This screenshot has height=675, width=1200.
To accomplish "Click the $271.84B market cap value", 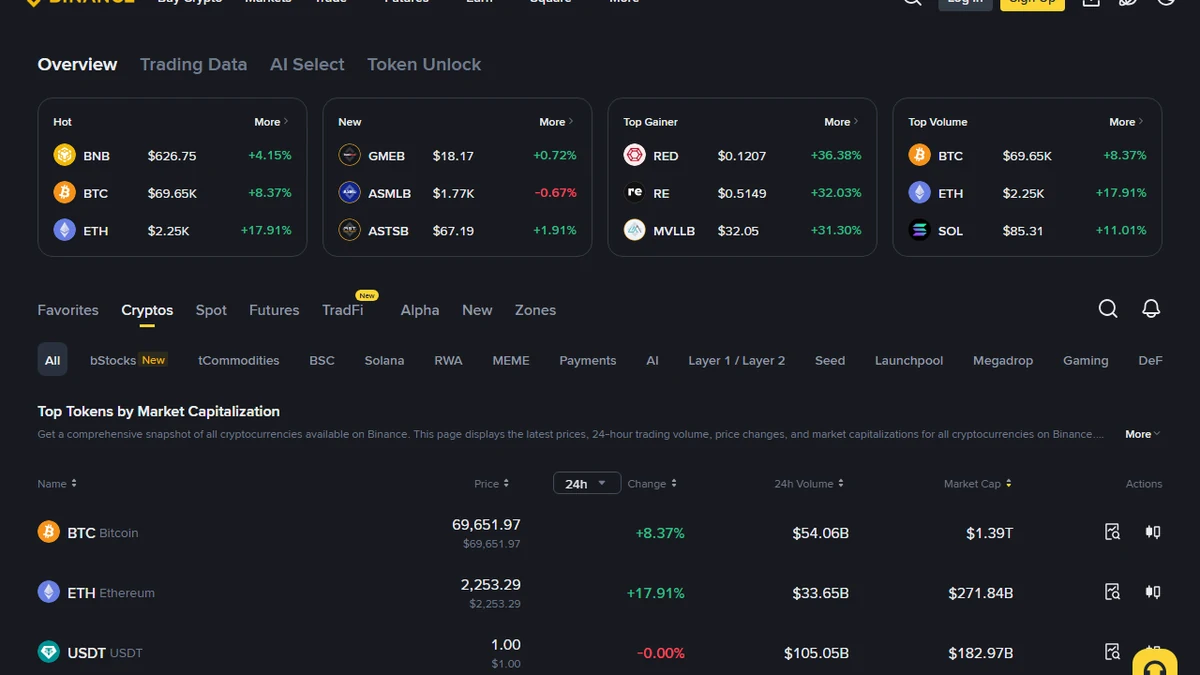I will click(981, 593).
